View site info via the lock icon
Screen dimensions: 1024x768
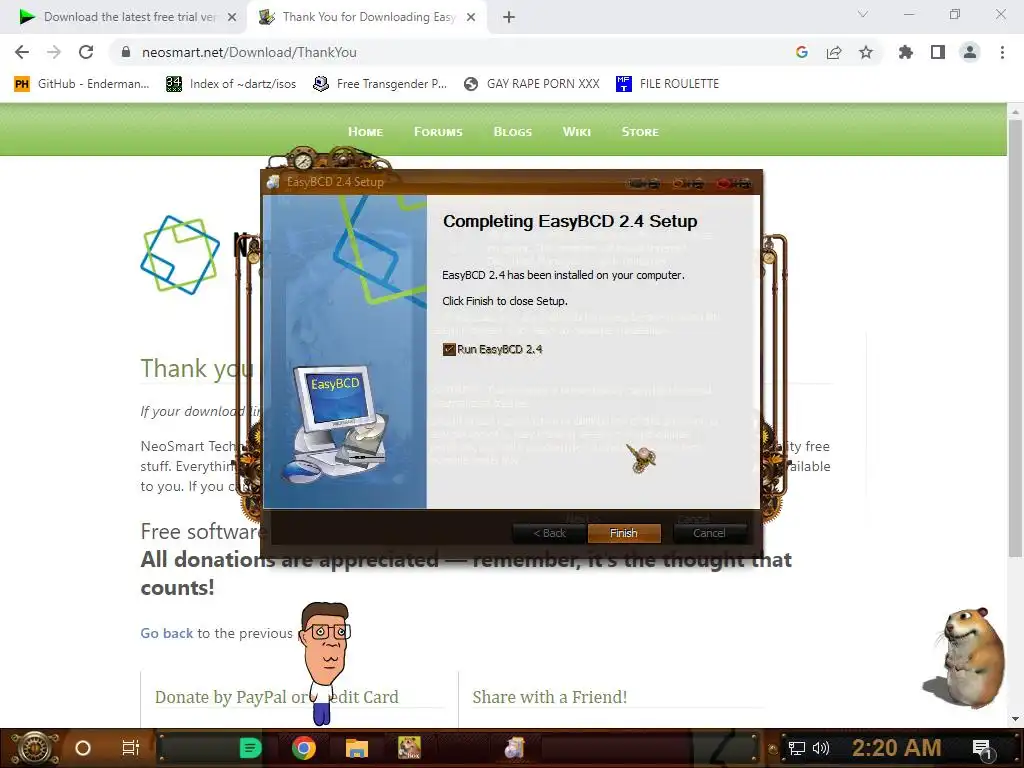126,52
